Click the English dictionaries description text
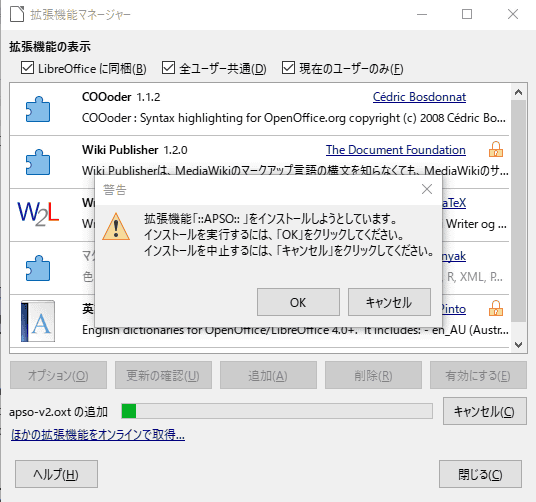 tap(295, 330)
